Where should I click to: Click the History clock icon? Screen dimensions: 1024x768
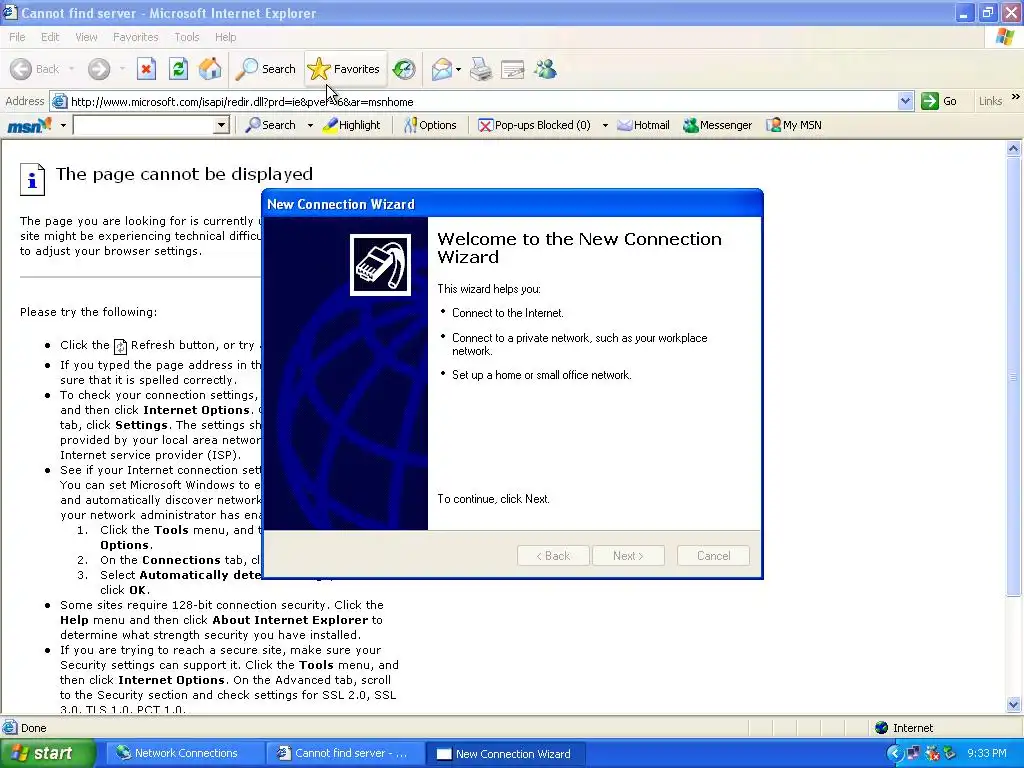pyautogui.click(x=404, y=69)
